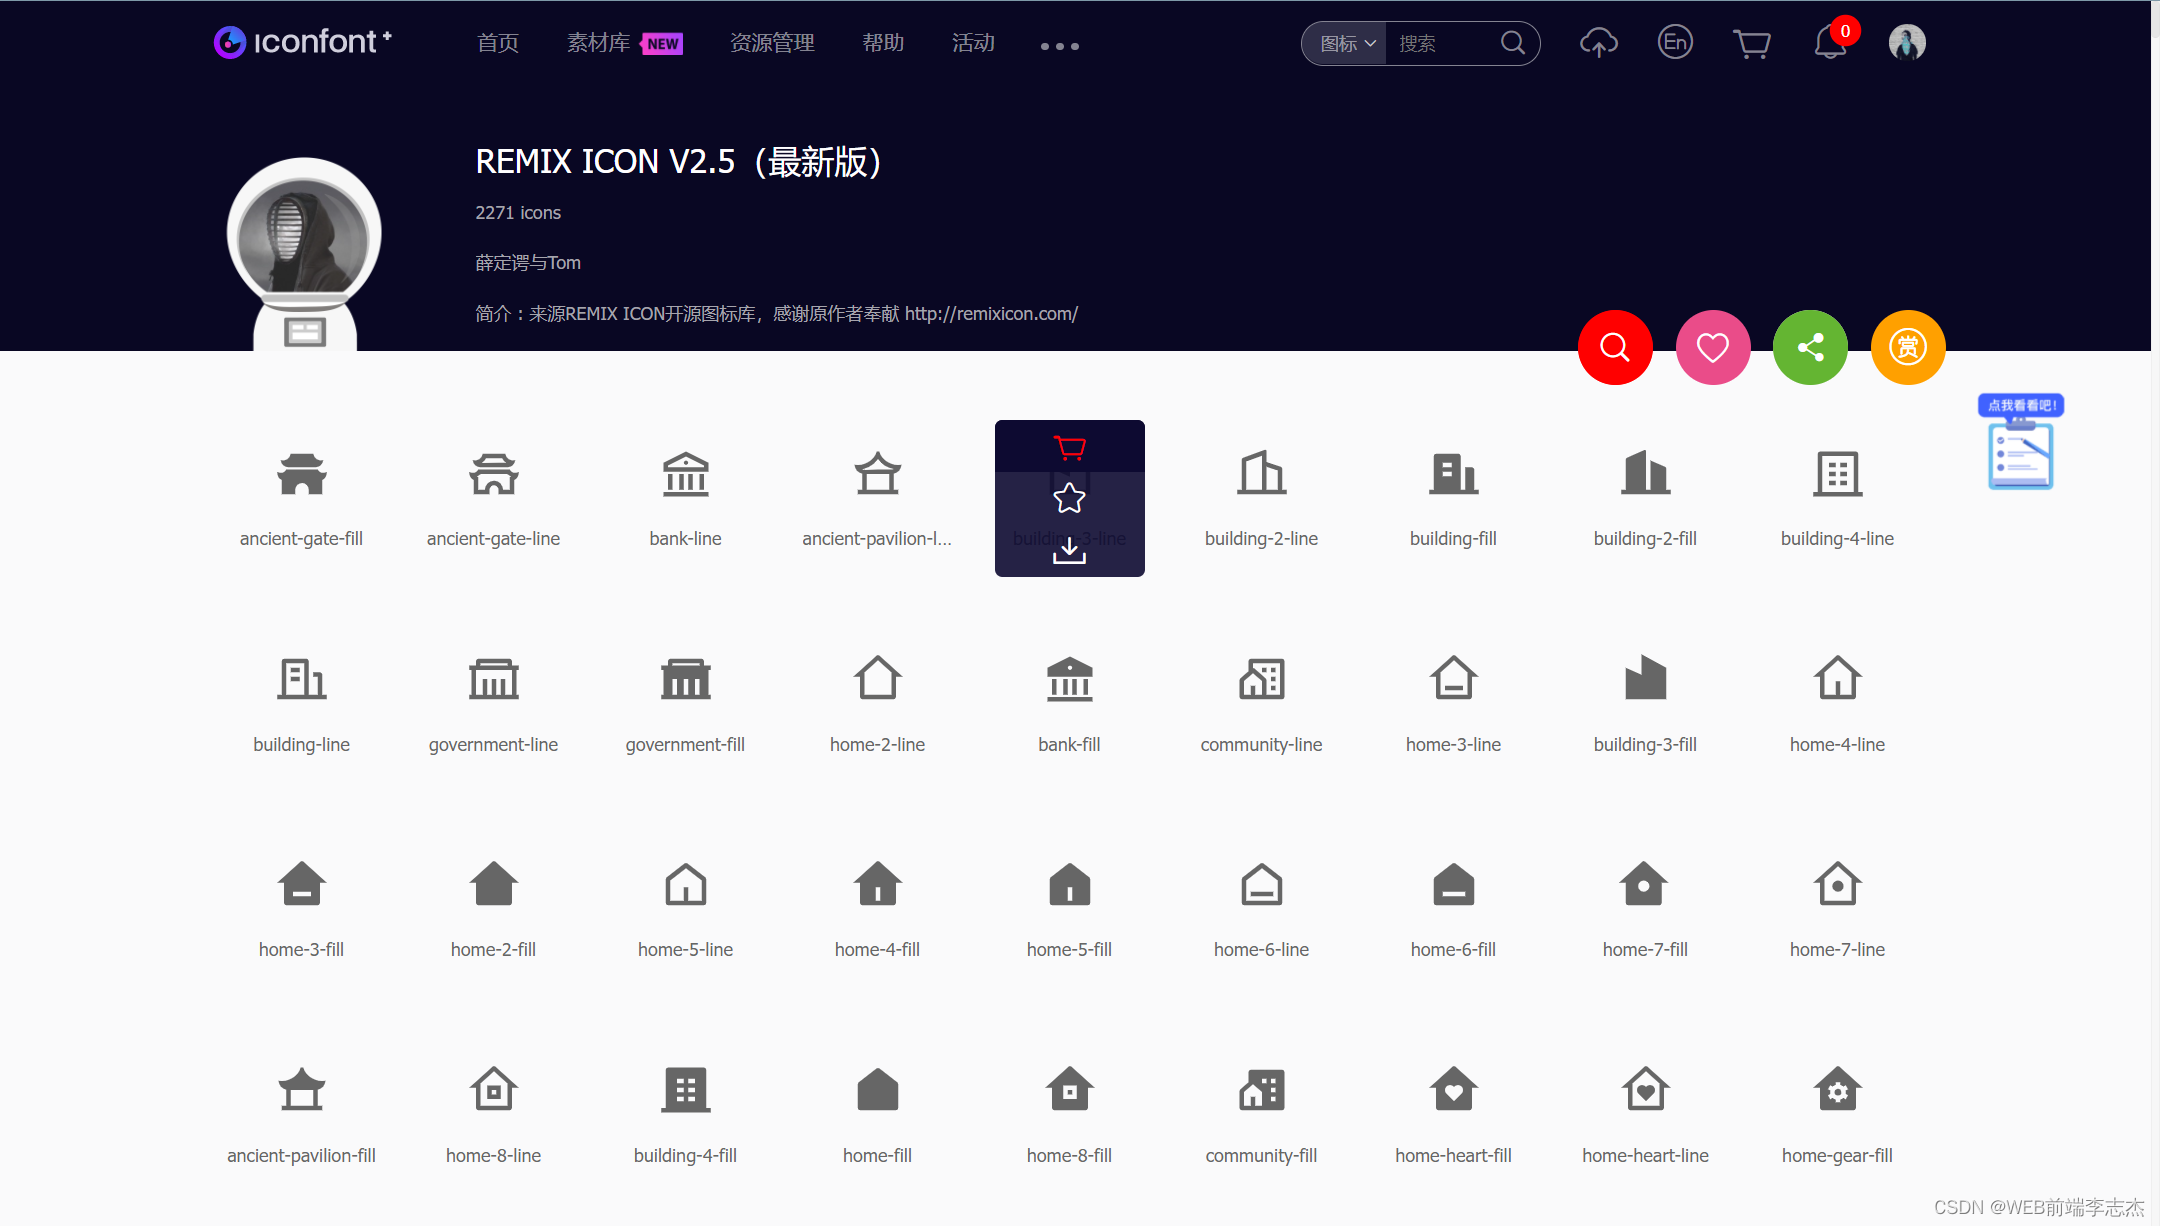The width and height of the screenshot is (2160, 1226).
Task: Click the pink heart favorite button
Action: pyautogui.click(x=1713, y=347)
